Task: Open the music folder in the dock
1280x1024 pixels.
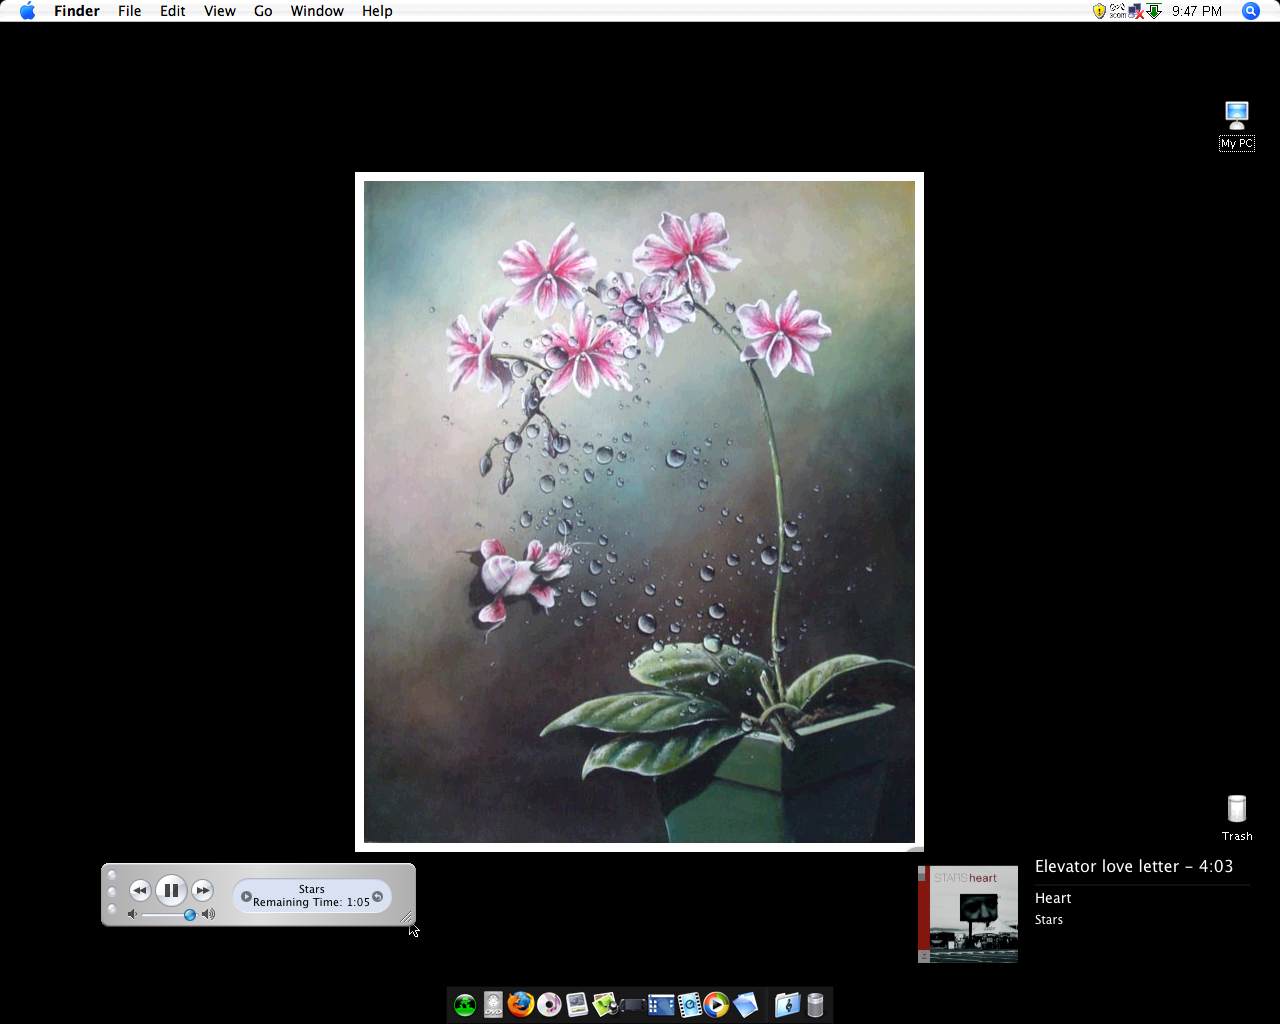Action: point(787,1005)
